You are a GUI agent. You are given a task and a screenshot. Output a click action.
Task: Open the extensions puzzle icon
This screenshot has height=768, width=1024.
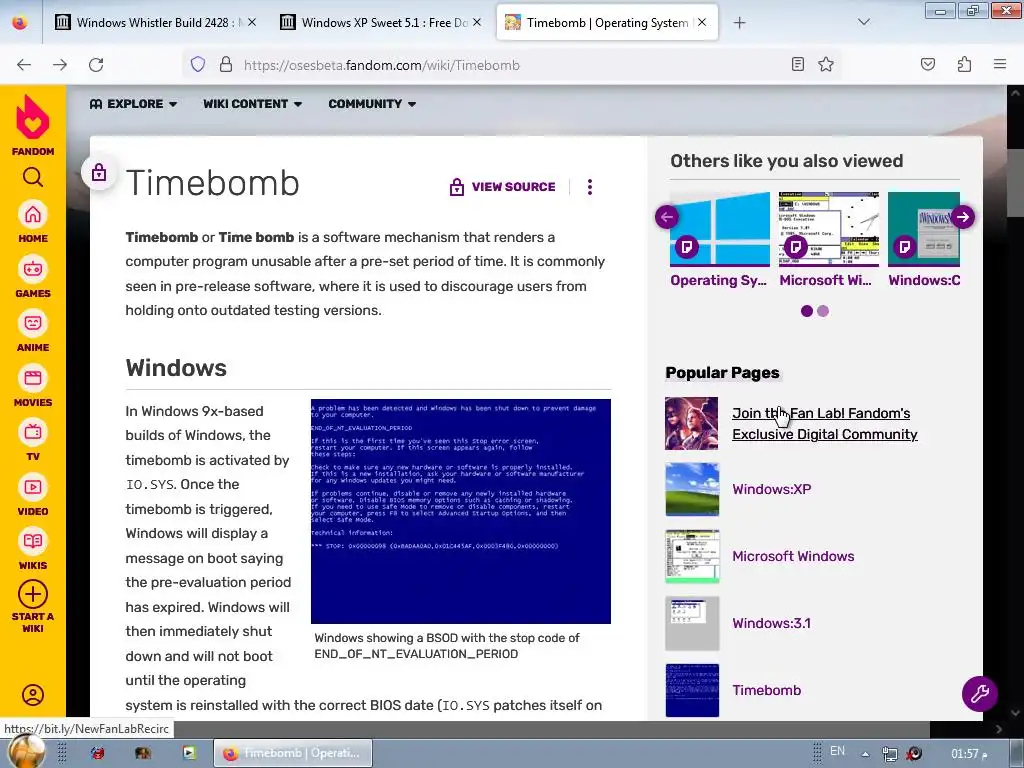(x=964, y=64)
